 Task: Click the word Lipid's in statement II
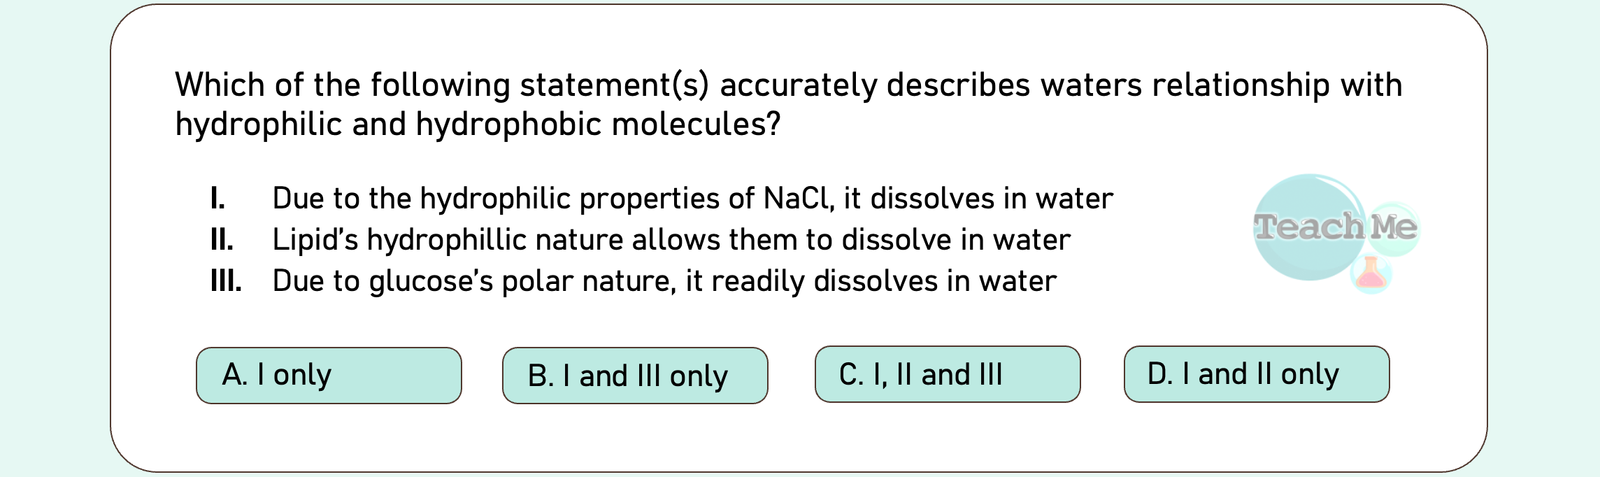(x=315, y=240)
